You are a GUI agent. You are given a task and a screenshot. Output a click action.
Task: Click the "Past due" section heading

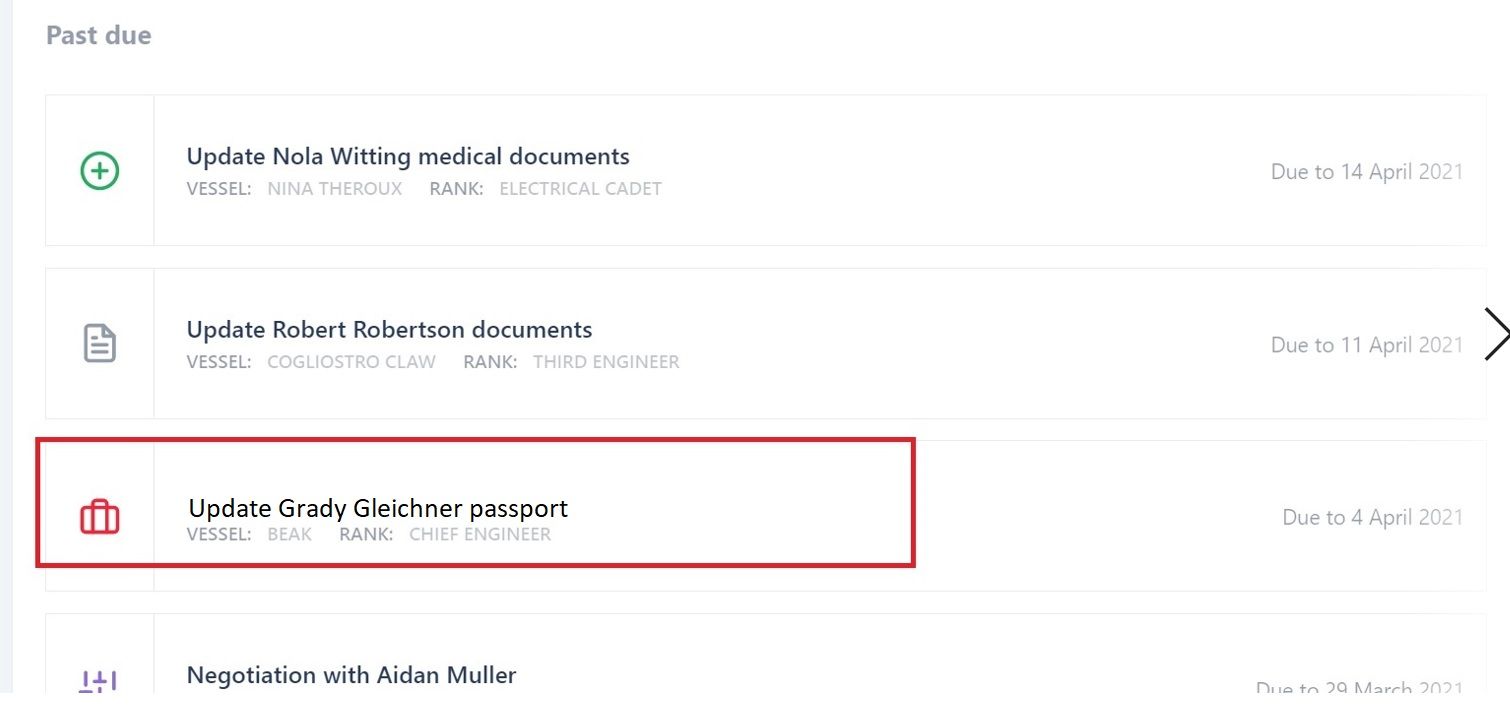tap(98, 36)
